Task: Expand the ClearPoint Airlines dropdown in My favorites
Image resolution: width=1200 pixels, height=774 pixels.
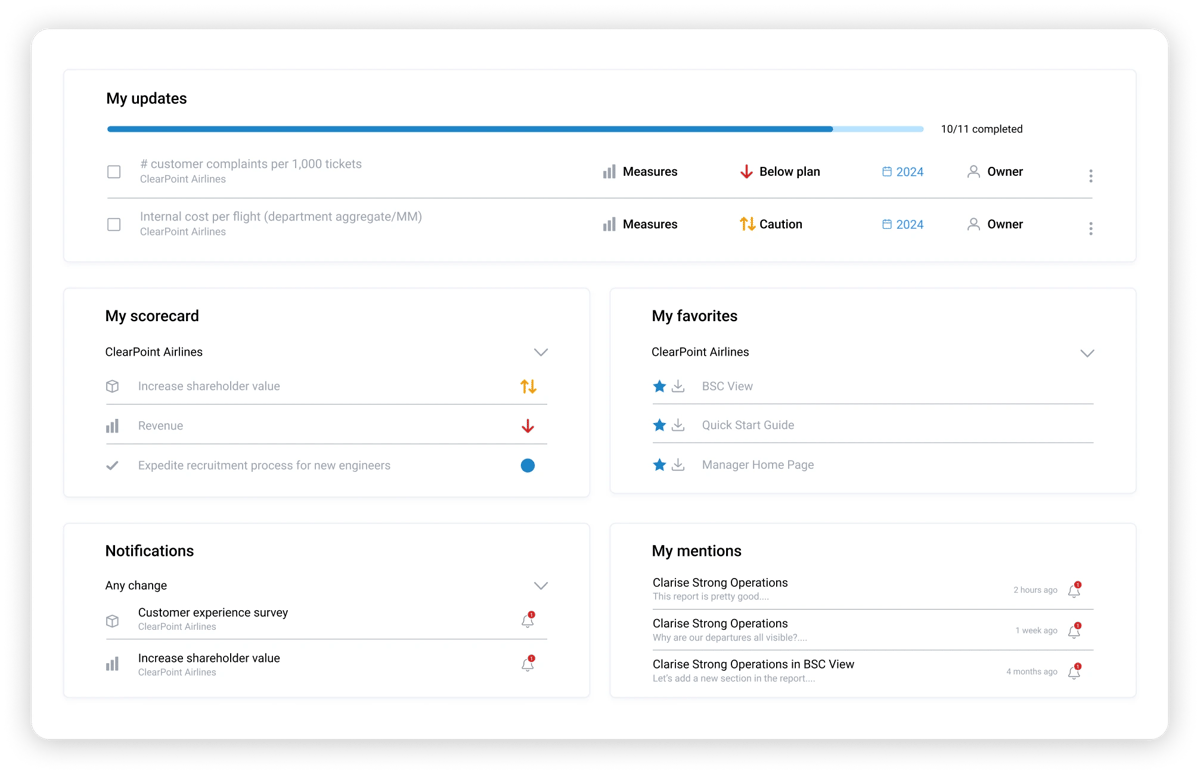Action: pos(1087,353)
